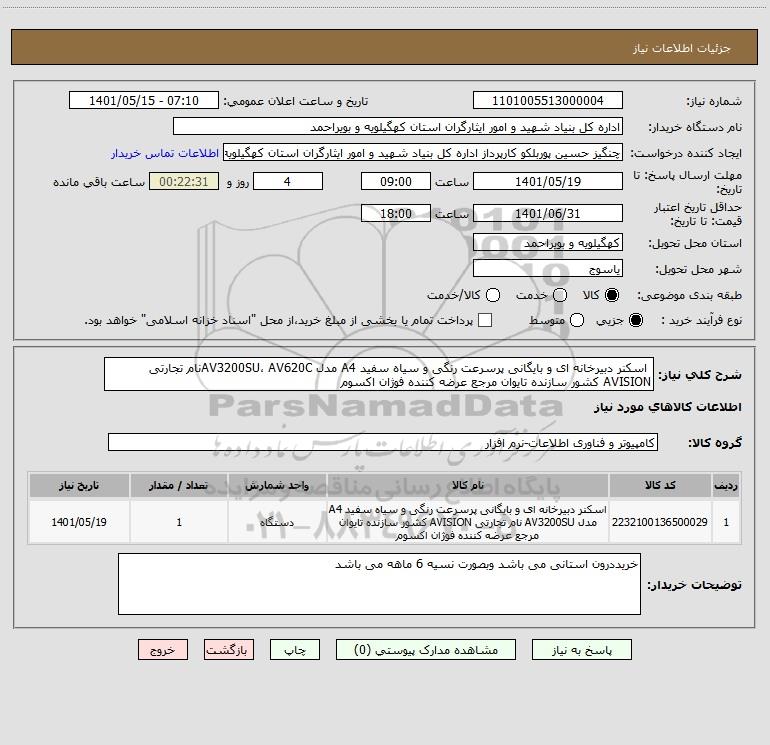Image resolution: width=770 pixels, height=745 pixels.
Task: Click scanner product name cell in table
Action: pyautogui.click(x=468, y=522)
